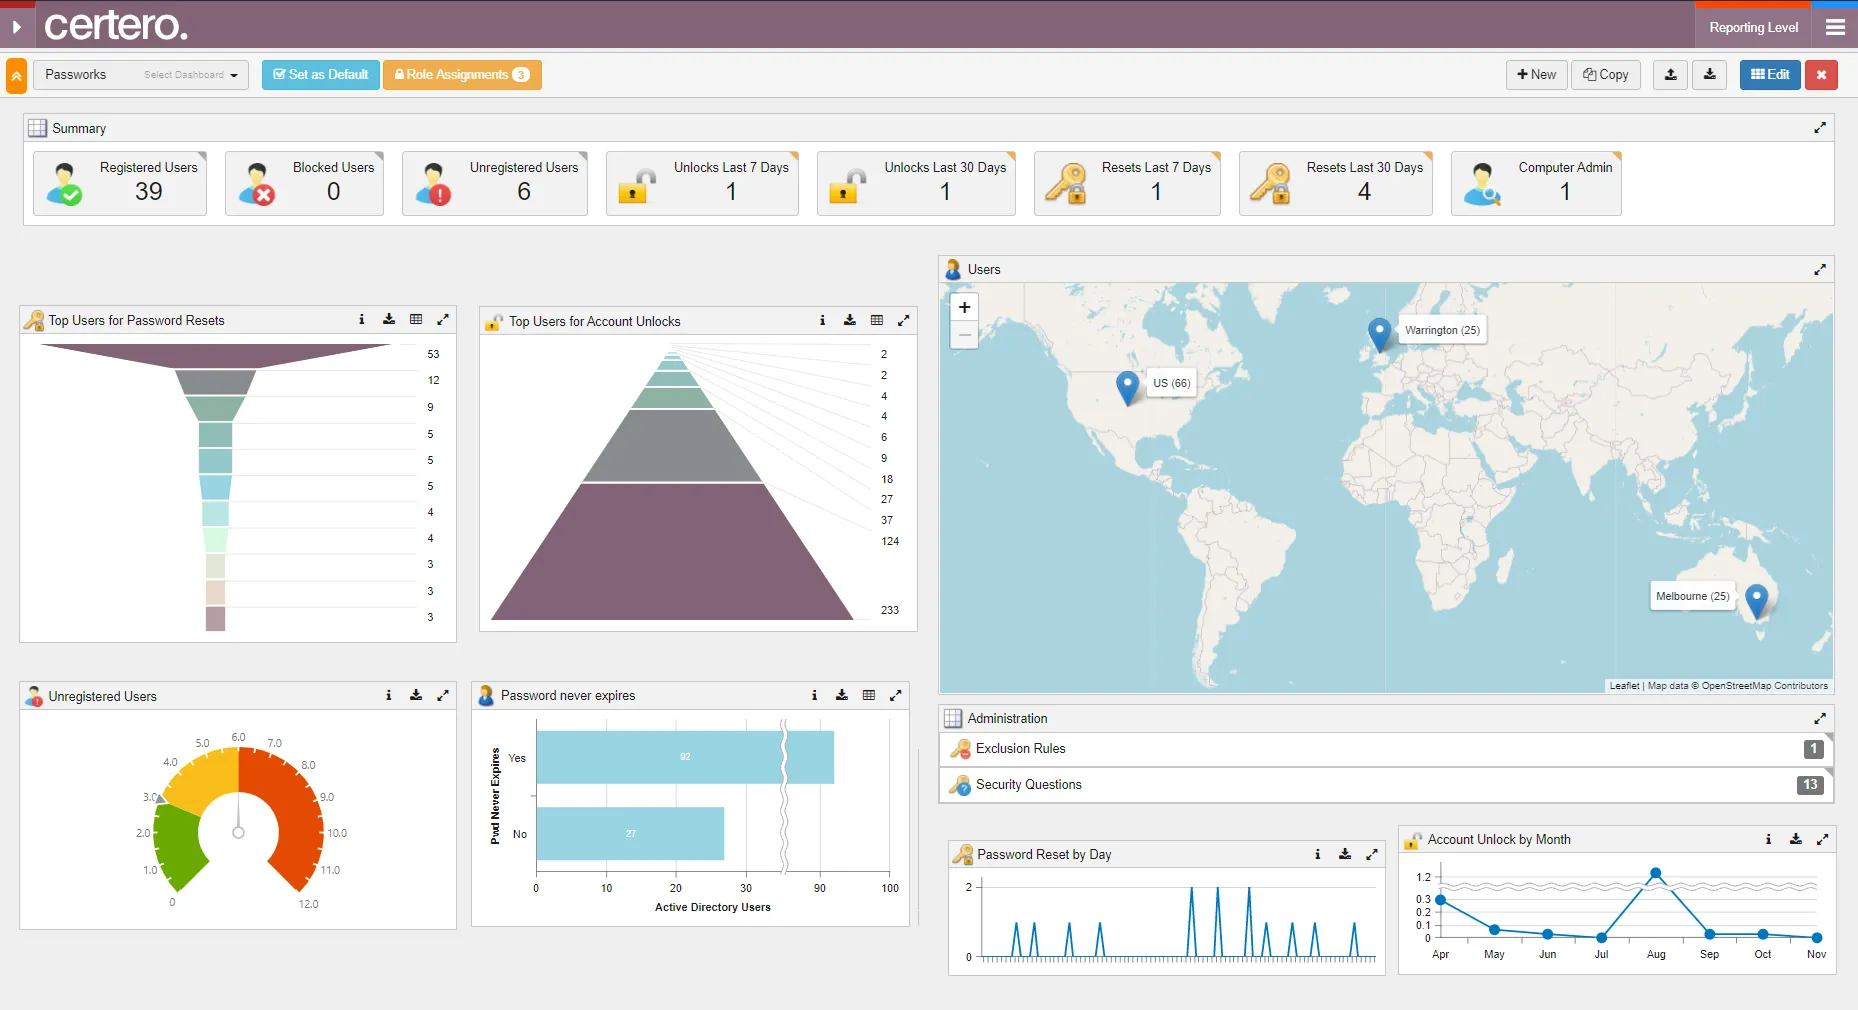Viewport: 1858px width, 1010px height.
Task: Expand the left sidebar arrow in header
Action: click(17, 27)
